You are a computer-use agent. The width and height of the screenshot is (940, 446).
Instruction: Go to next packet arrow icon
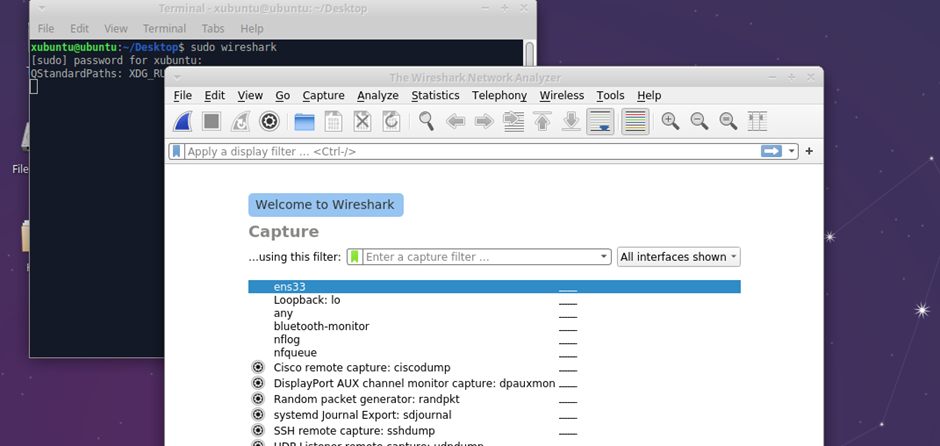point(484,122)
